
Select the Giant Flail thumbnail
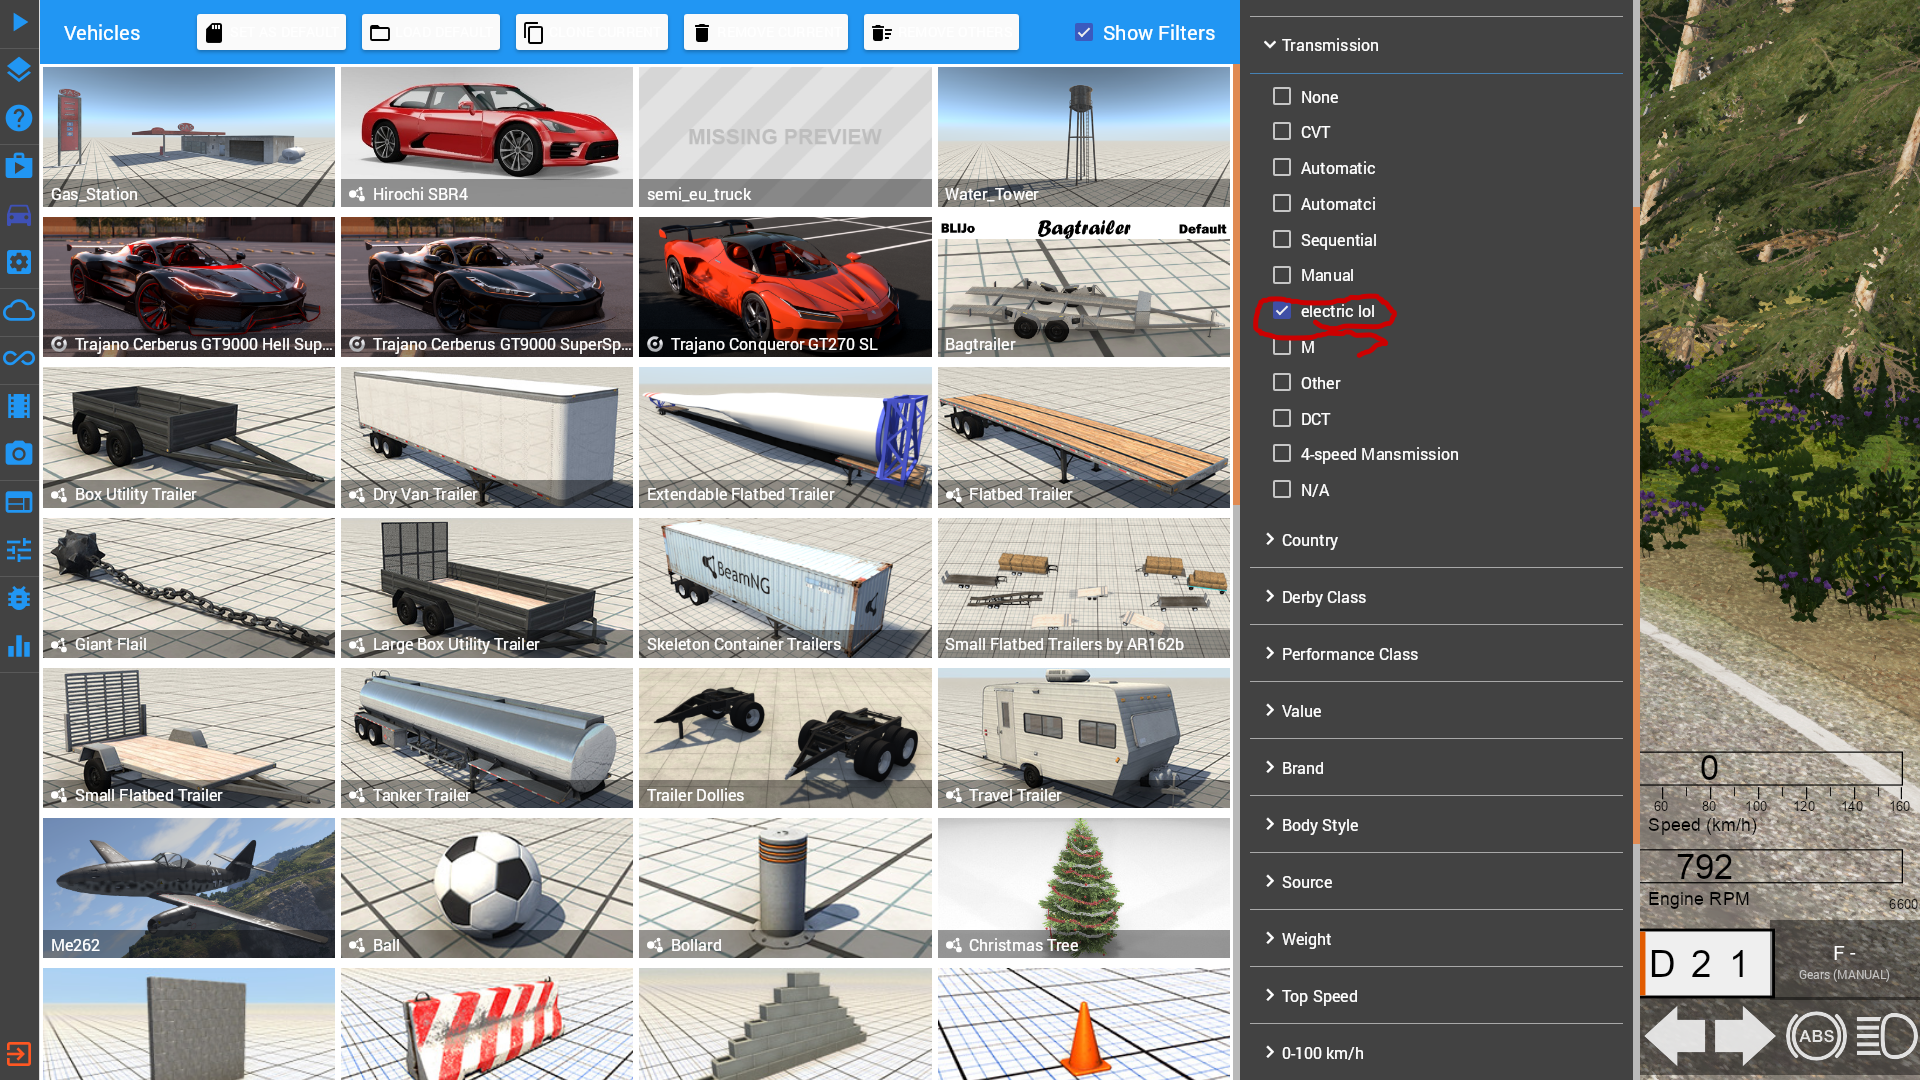click(x=189, y=587)
